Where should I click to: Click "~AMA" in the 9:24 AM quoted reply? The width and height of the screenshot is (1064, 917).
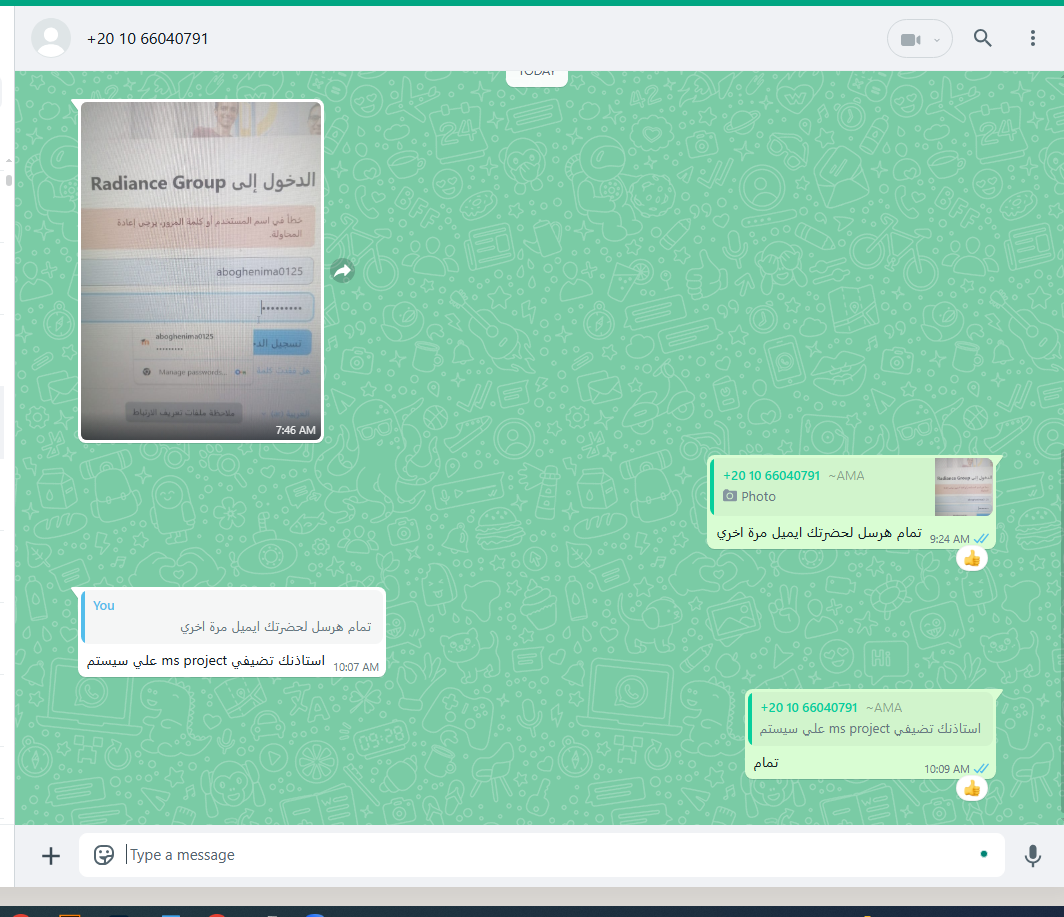tap(846, 476)
